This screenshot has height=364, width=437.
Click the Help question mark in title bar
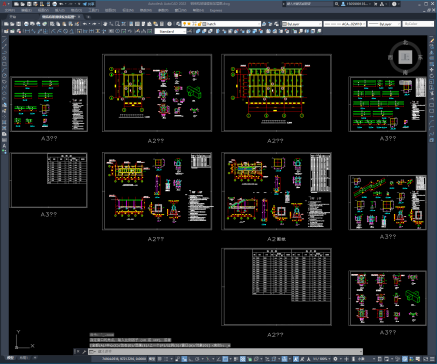[x=394, y=4]
